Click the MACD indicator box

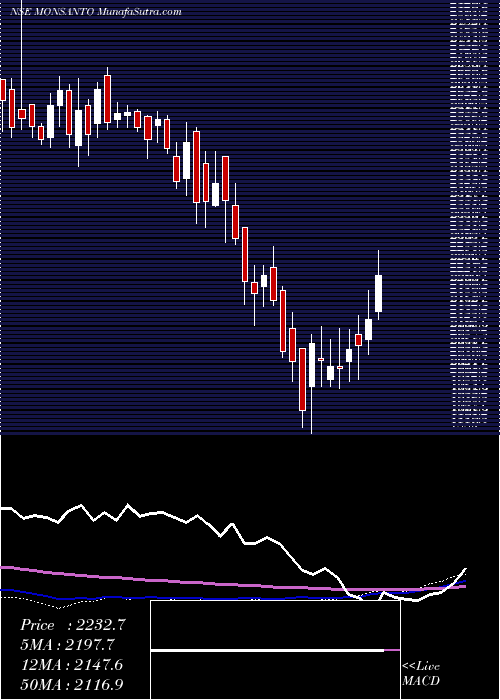[x=275, y=650]
